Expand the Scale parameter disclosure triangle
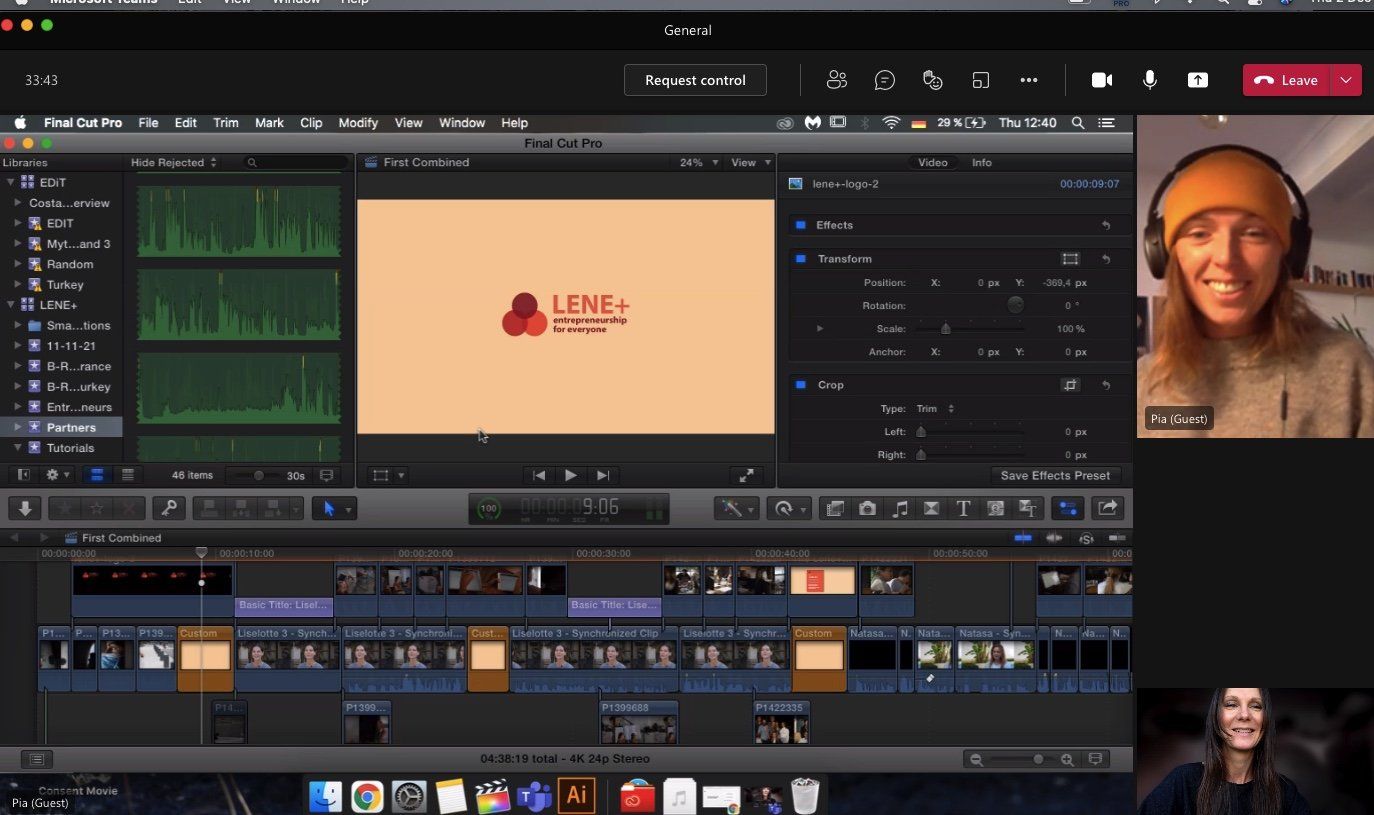This screenshot has width=1374, height=815. pyautogui.click(x=820, y=329)
